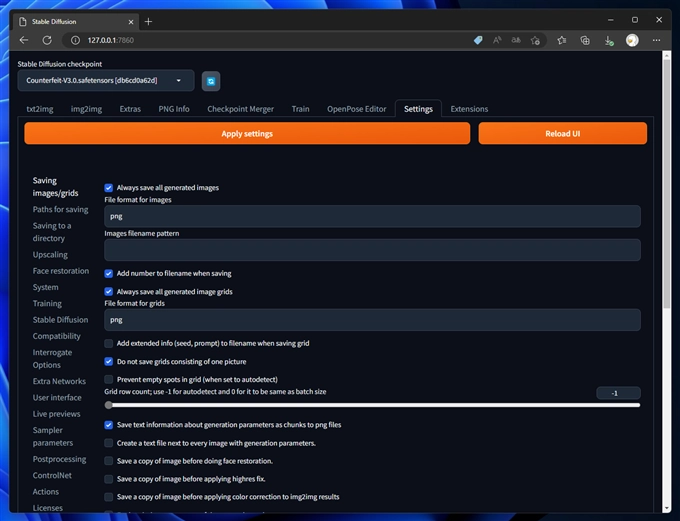
Task: Open the browser profile avatar
Action: coord(632,40)
